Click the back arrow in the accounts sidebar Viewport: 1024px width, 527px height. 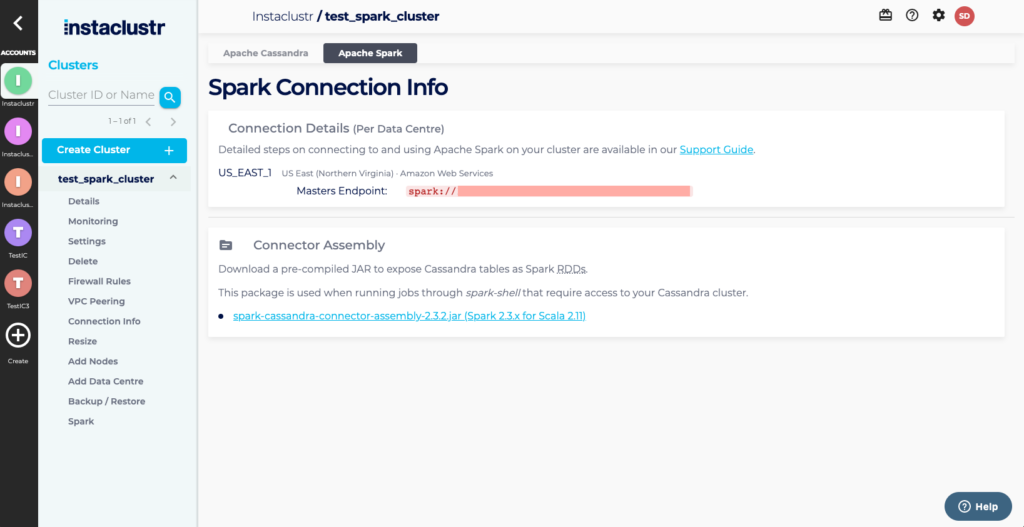click(x=18, y=23)
